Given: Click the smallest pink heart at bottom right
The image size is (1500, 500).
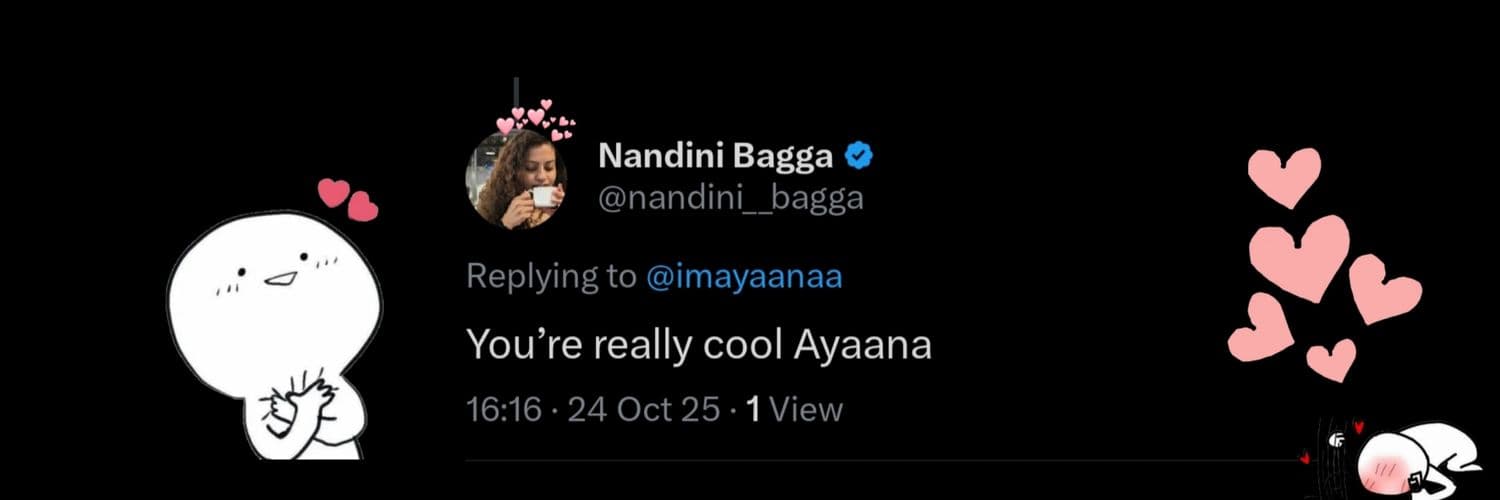Looking at the screenshot, I should point(1331,359).
